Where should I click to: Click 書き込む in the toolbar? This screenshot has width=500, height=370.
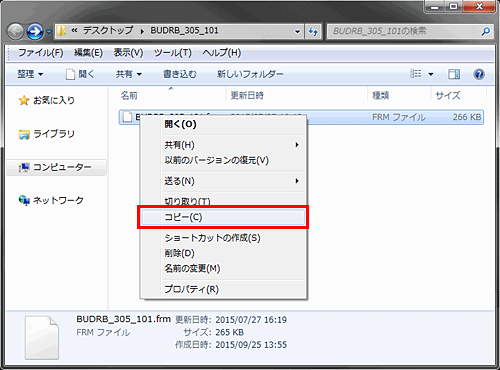[x=180, y=74]
